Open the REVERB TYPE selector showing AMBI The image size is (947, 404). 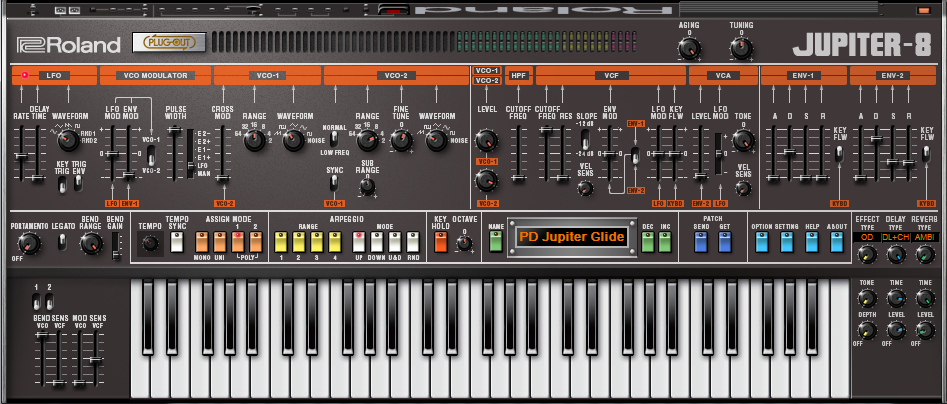click(924, 237)
